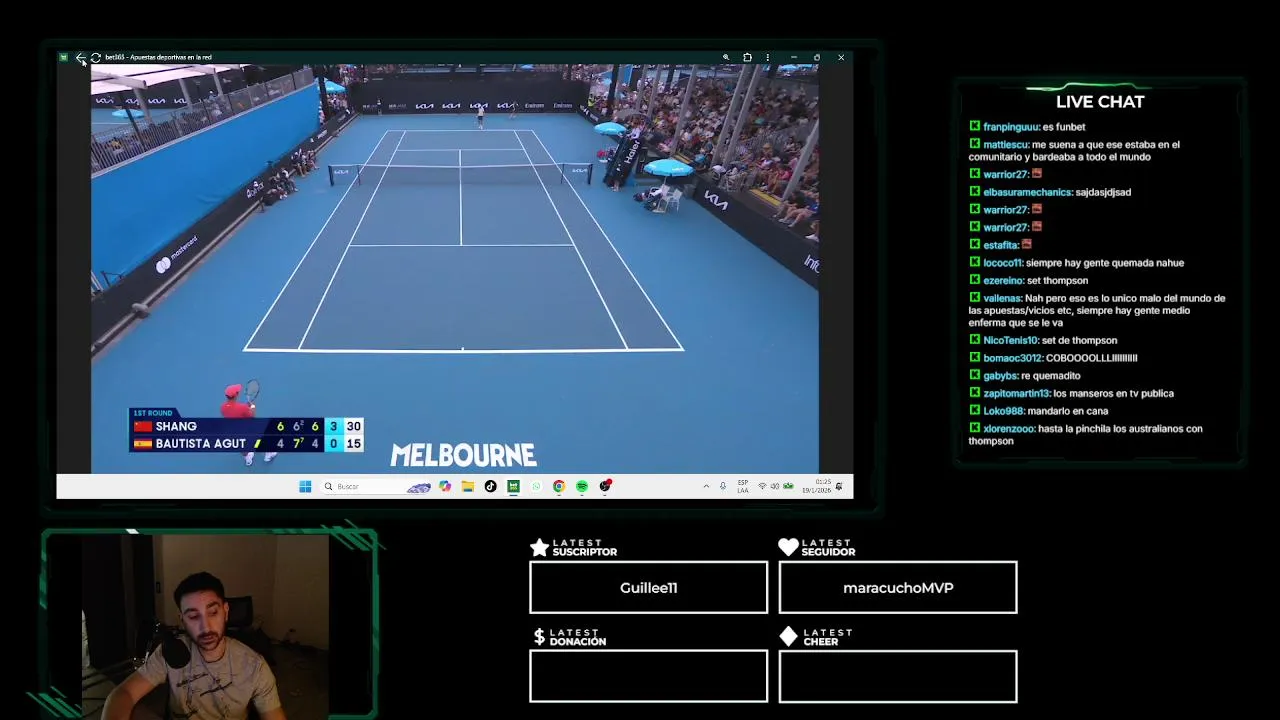
Task: Select estafita's chat message
Action: (1000, 245)
